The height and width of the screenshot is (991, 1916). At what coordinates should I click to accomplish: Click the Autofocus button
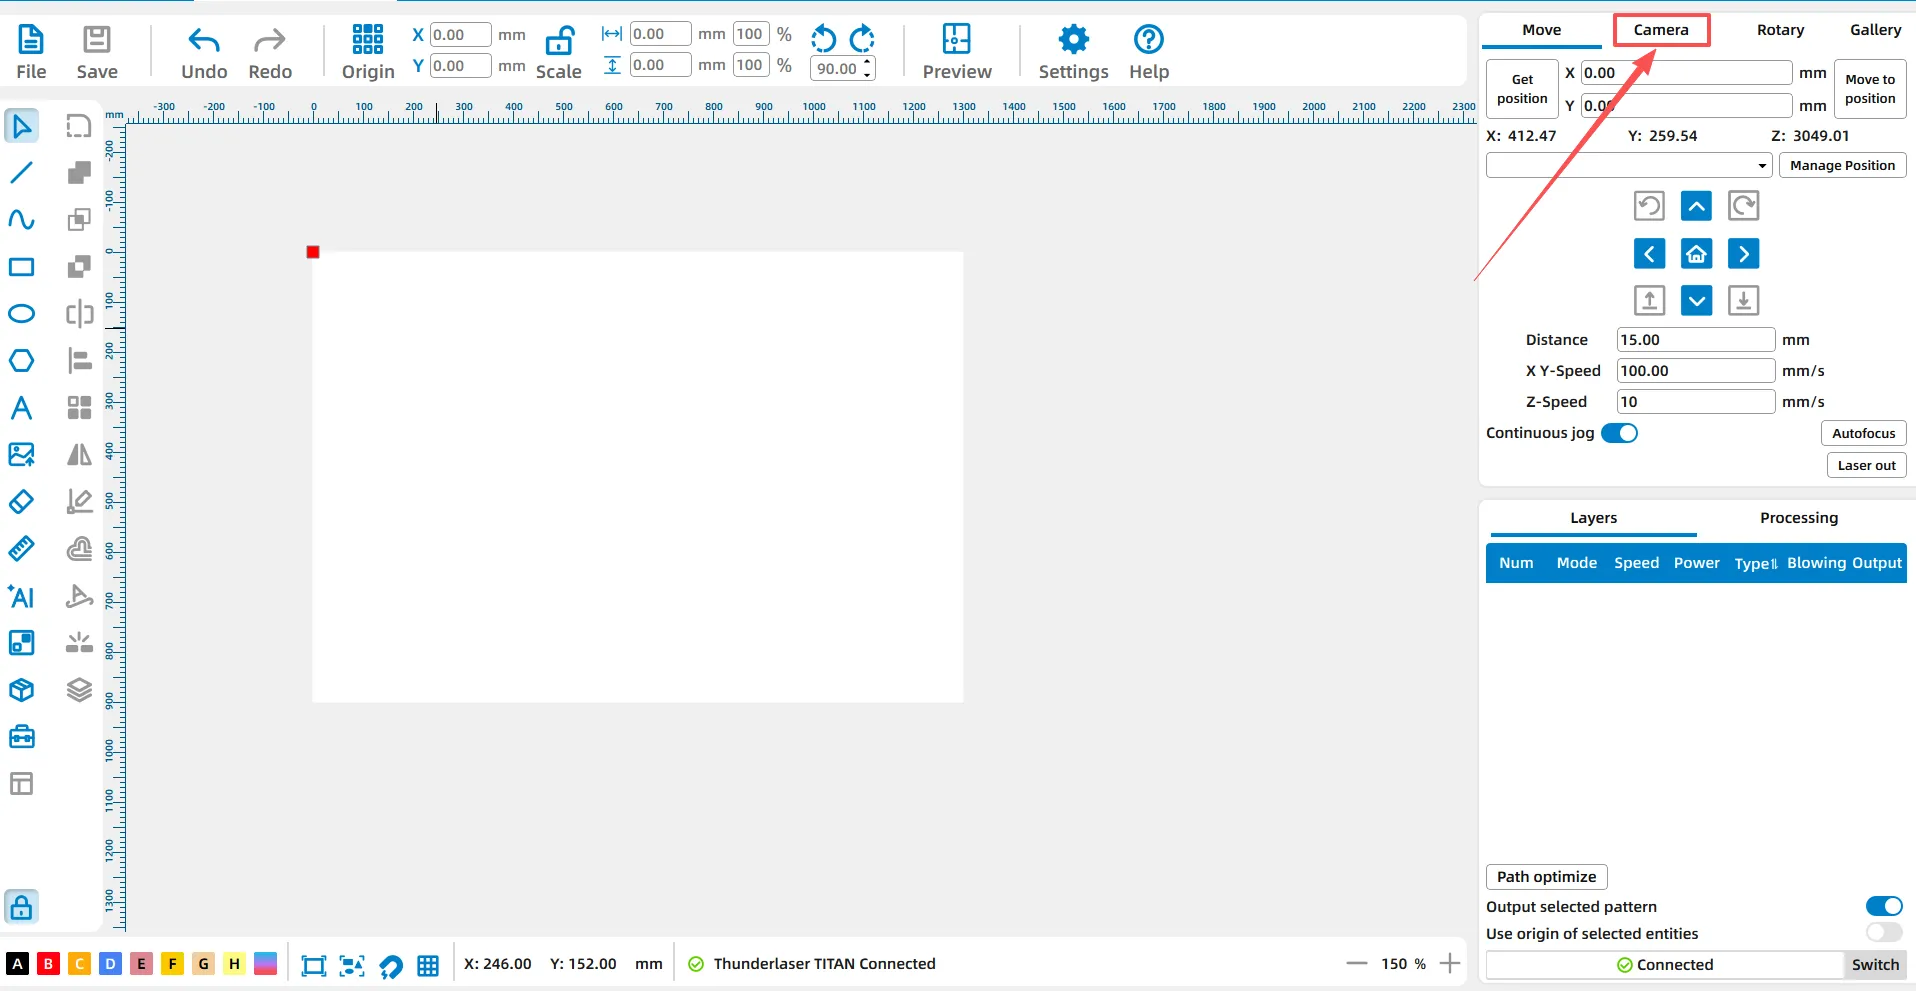click(x=1863, y=433)
